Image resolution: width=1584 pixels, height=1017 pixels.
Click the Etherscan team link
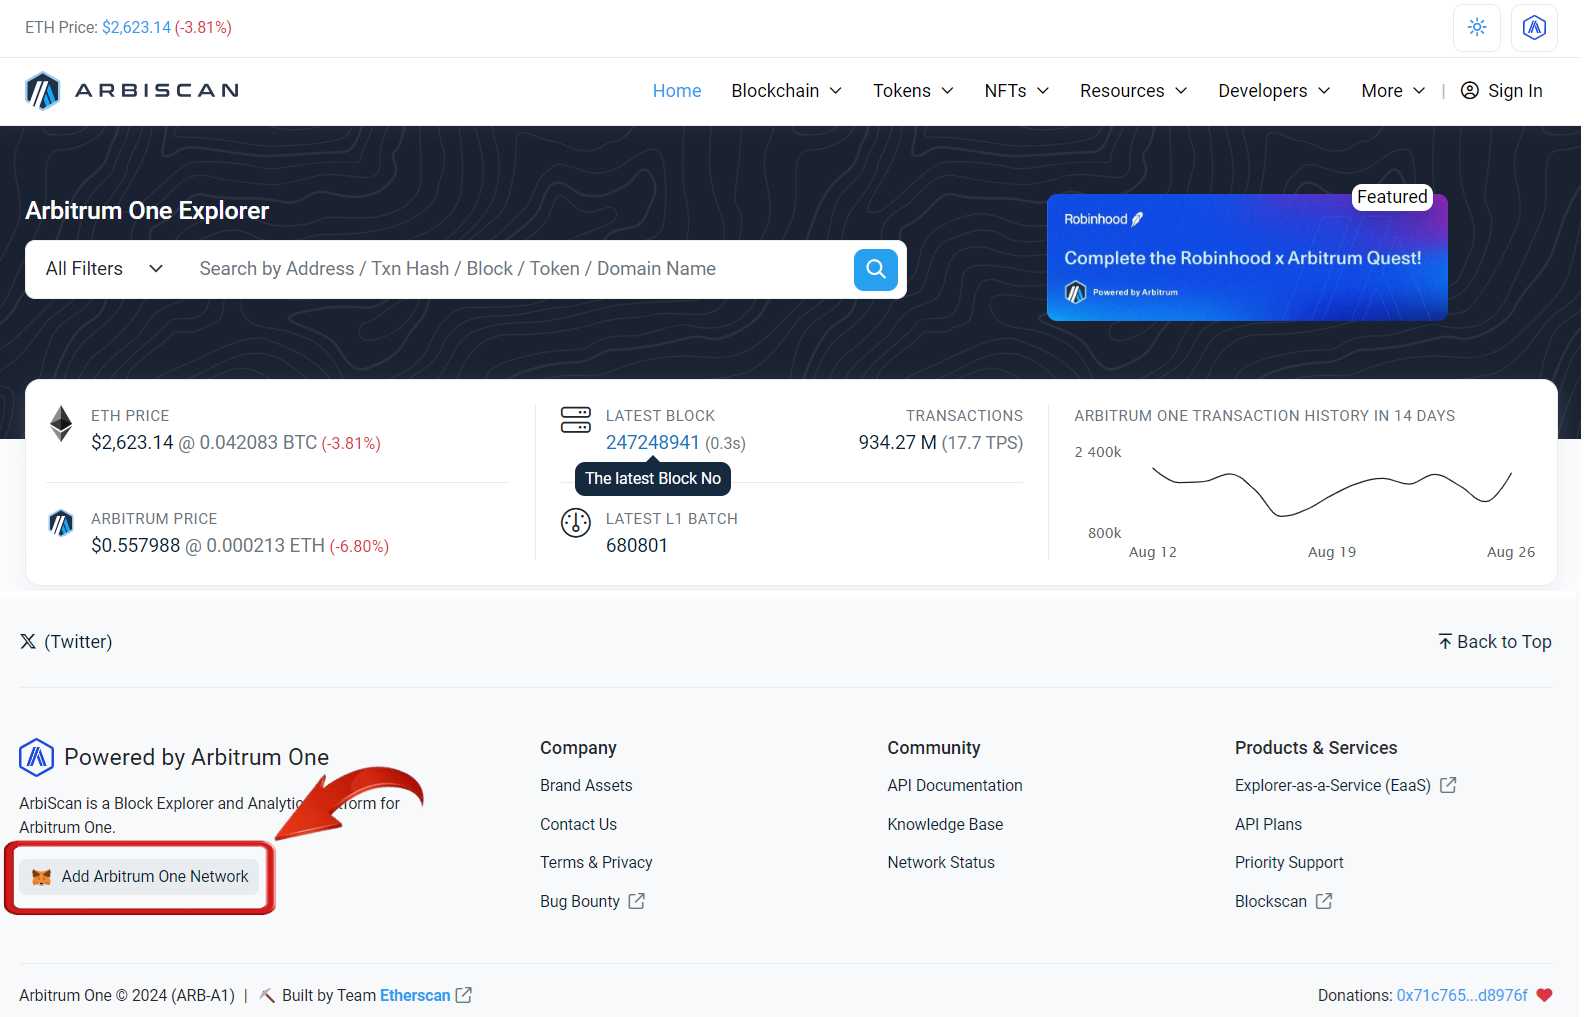point(415,996)
